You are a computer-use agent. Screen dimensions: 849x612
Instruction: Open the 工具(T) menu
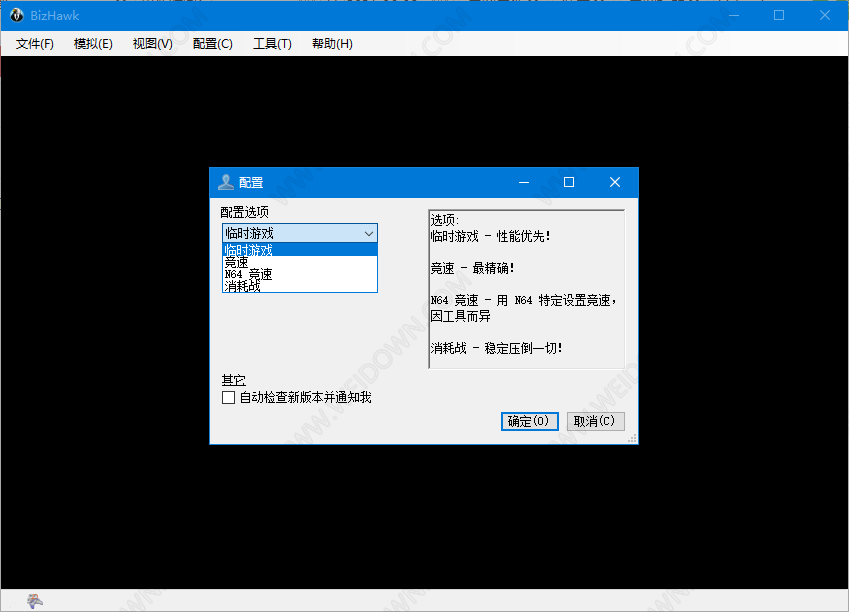point(272,44)
